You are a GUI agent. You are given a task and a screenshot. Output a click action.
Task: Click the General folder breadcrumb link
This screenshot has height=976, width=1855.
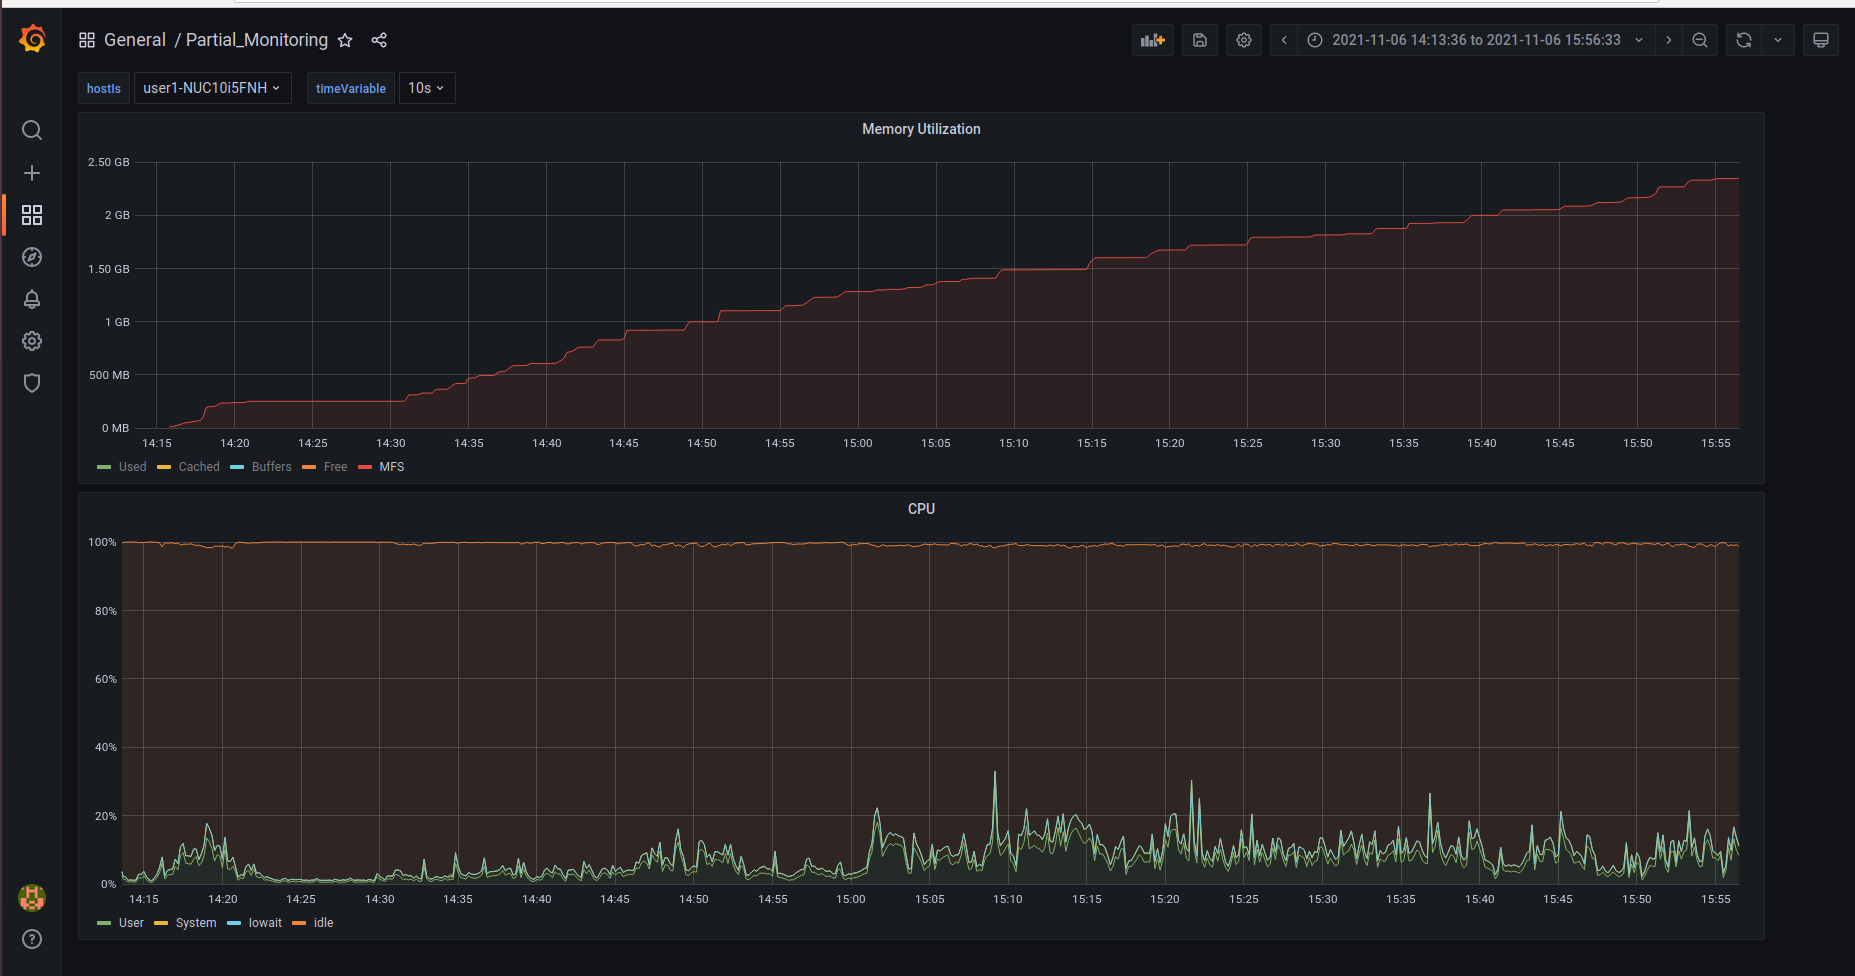[134, 40]
